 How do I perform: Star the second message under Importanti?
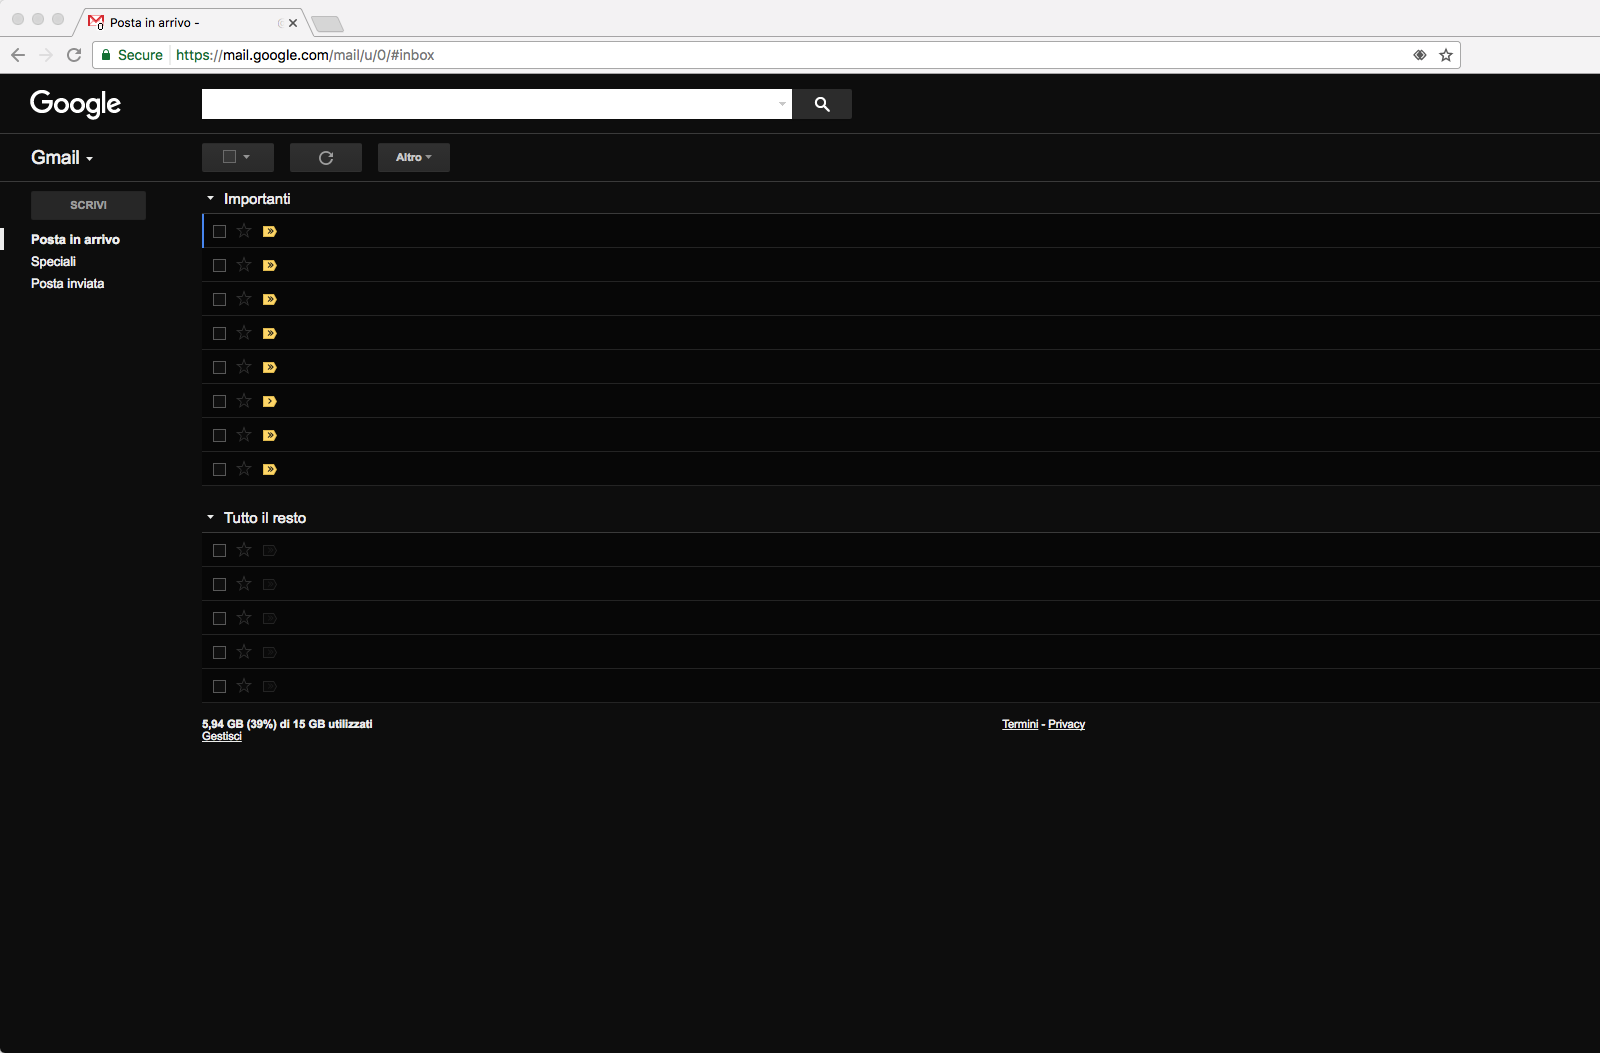[244, 265]
